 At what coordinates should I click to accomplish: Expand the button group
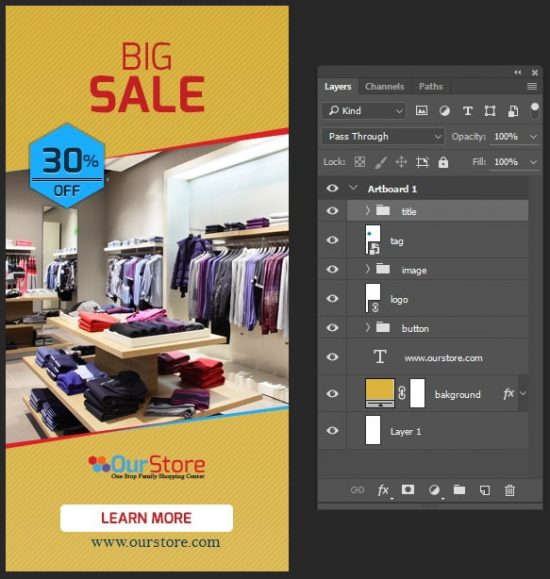[x=367, y=327]
